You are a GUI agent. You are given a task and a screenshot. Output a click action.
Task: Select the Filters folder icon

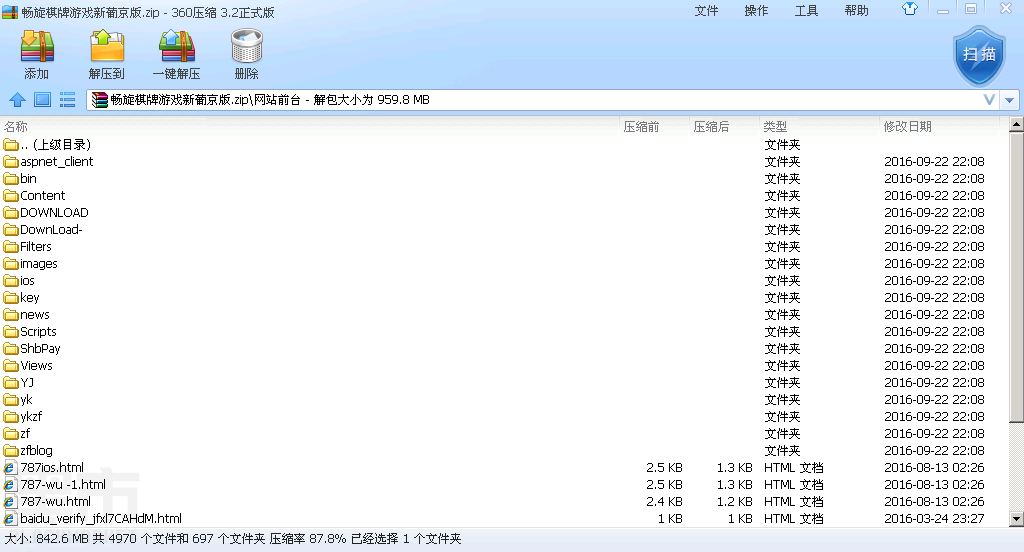(x=10, y=246)
